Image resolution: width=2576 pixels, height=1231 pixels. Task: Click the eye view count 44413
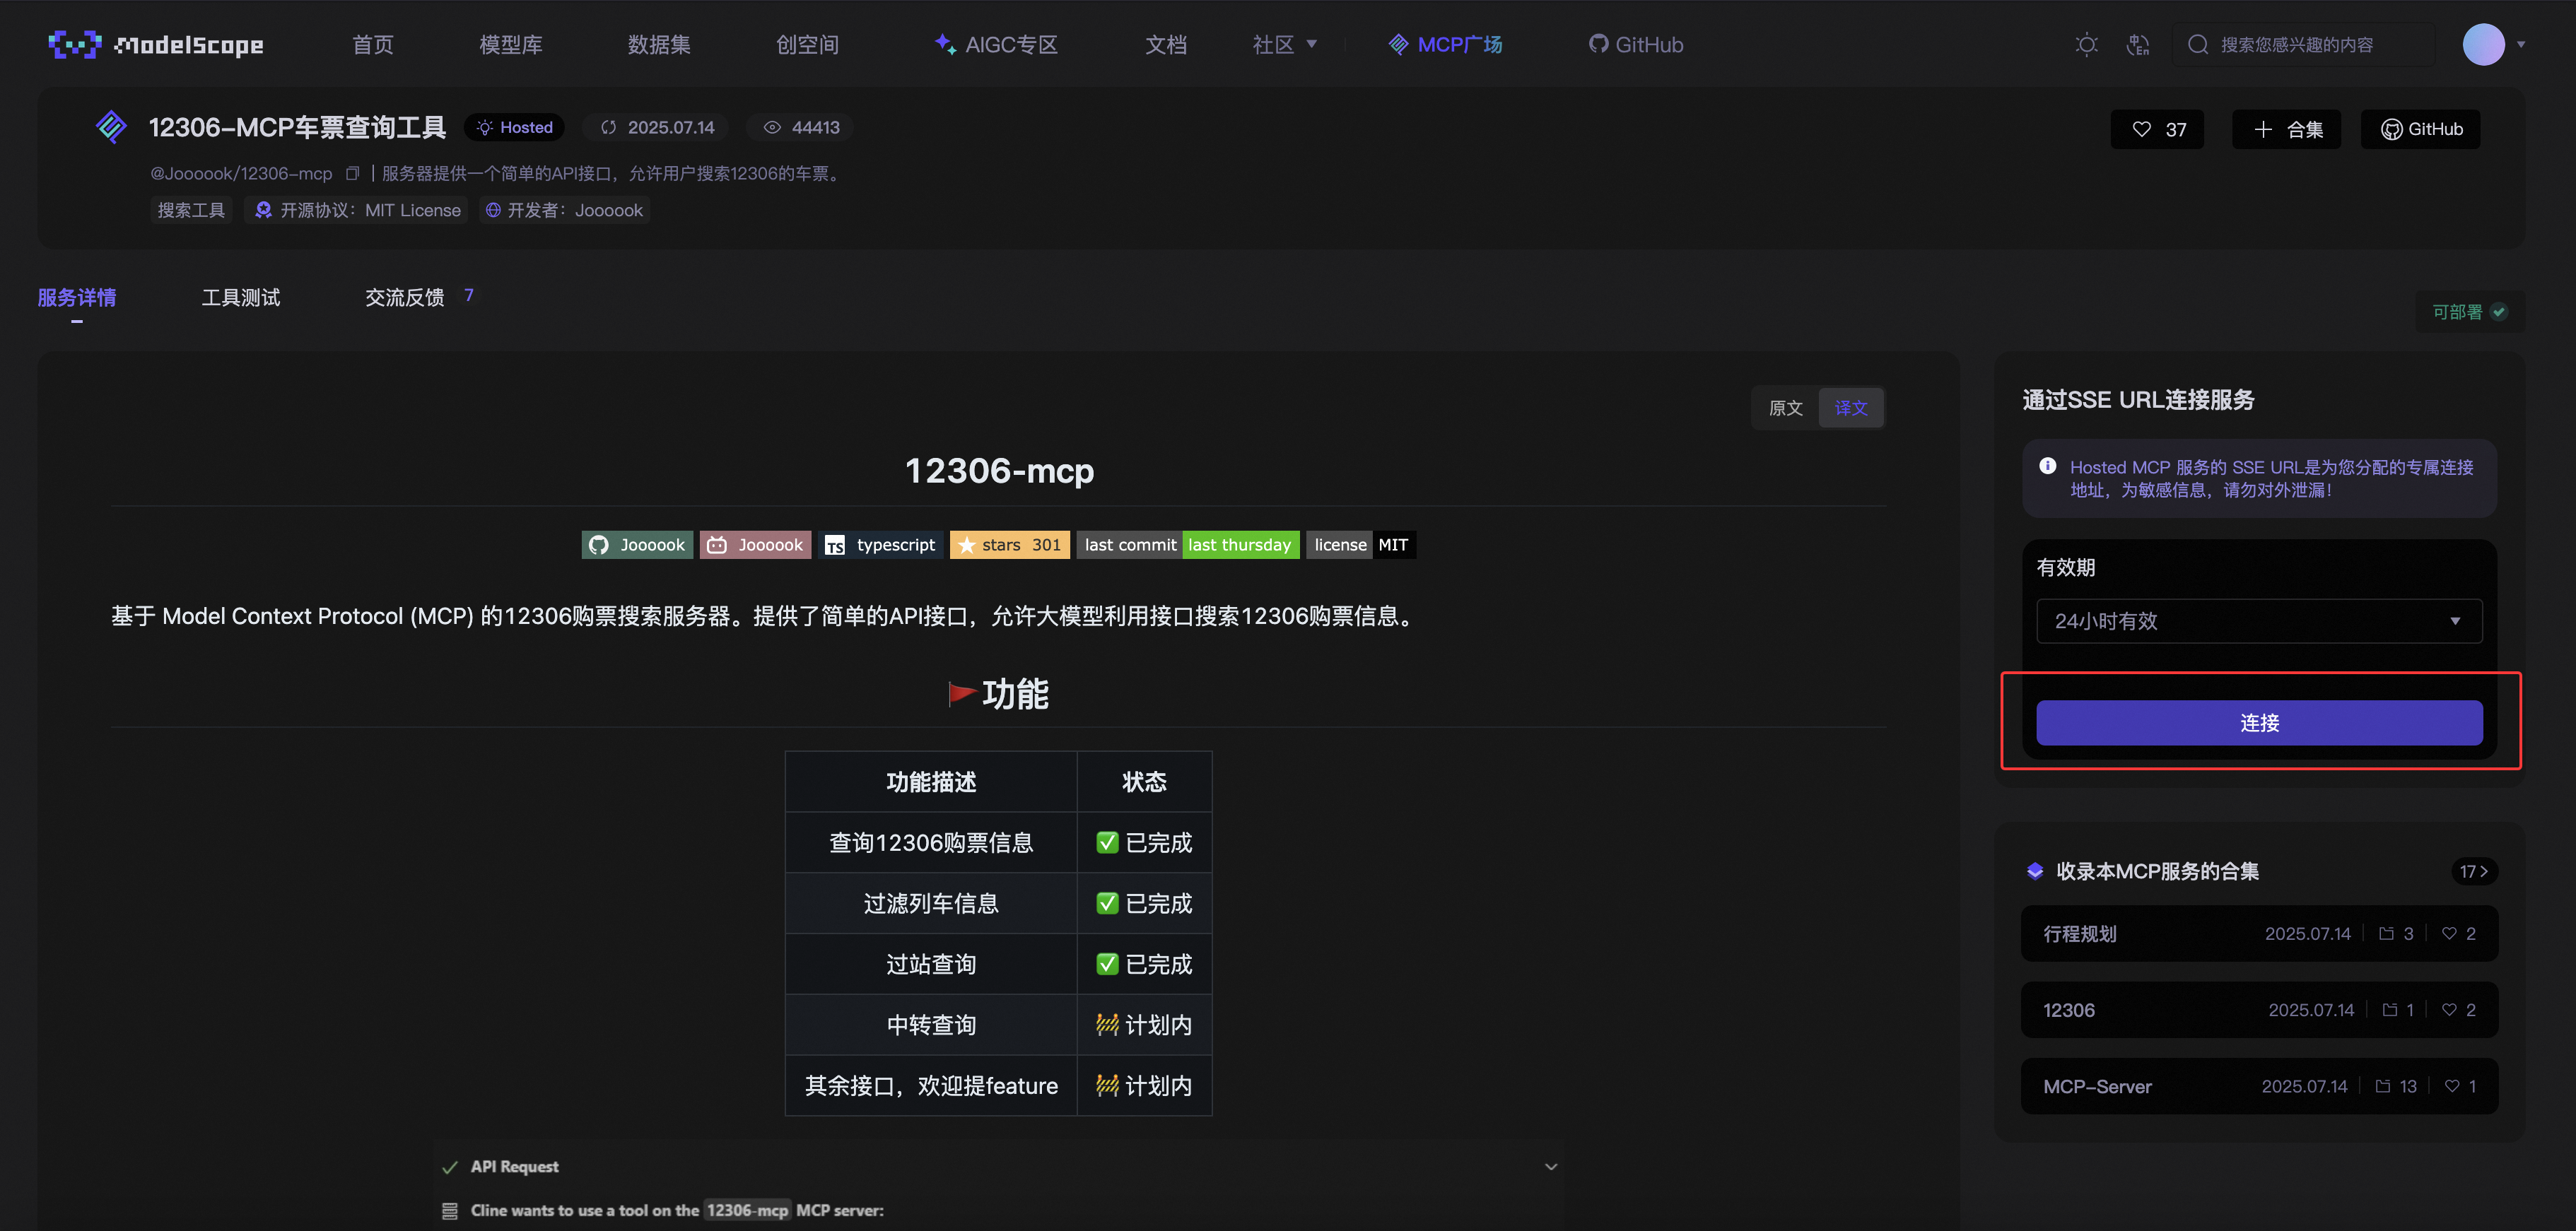802,127
